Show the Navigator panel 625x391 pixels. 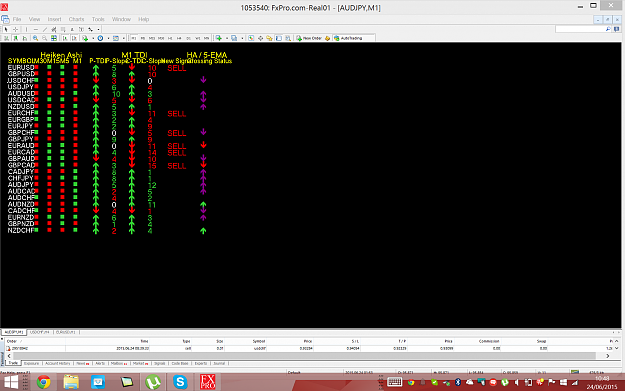click(x=269, y=38)
